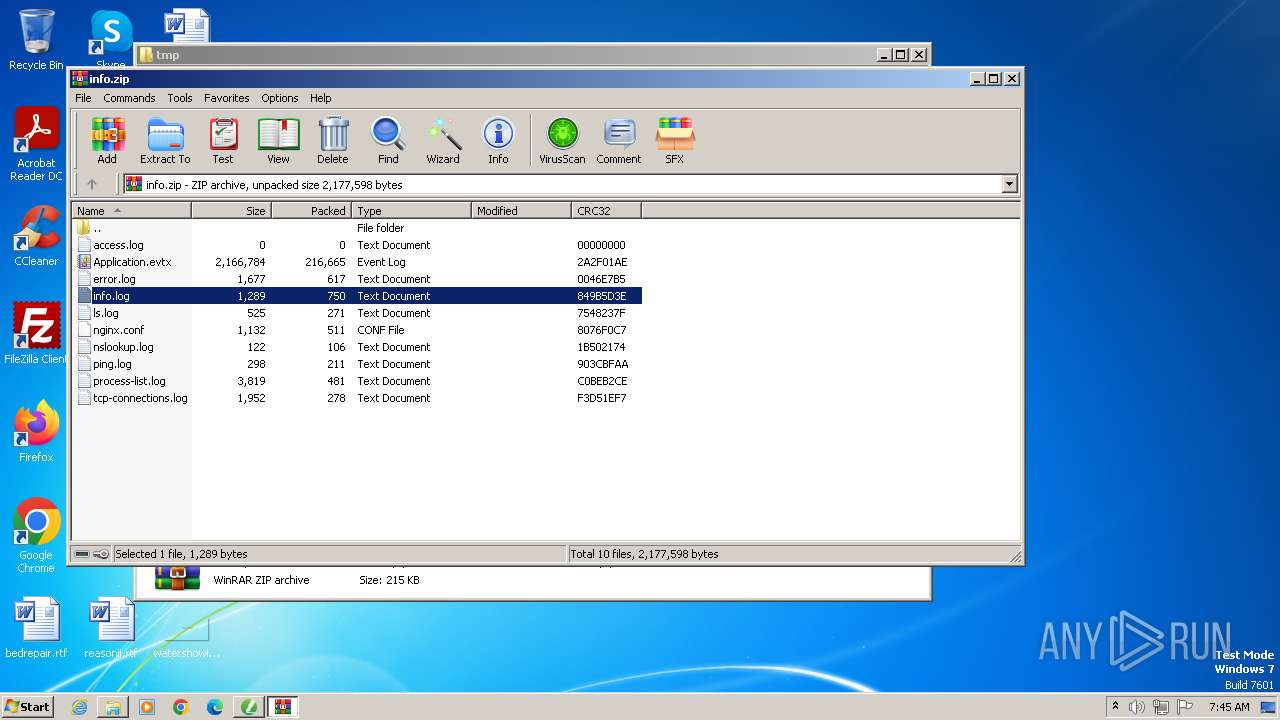
Task: Show hidden system tray icons
Action: tap(1115, 707)
